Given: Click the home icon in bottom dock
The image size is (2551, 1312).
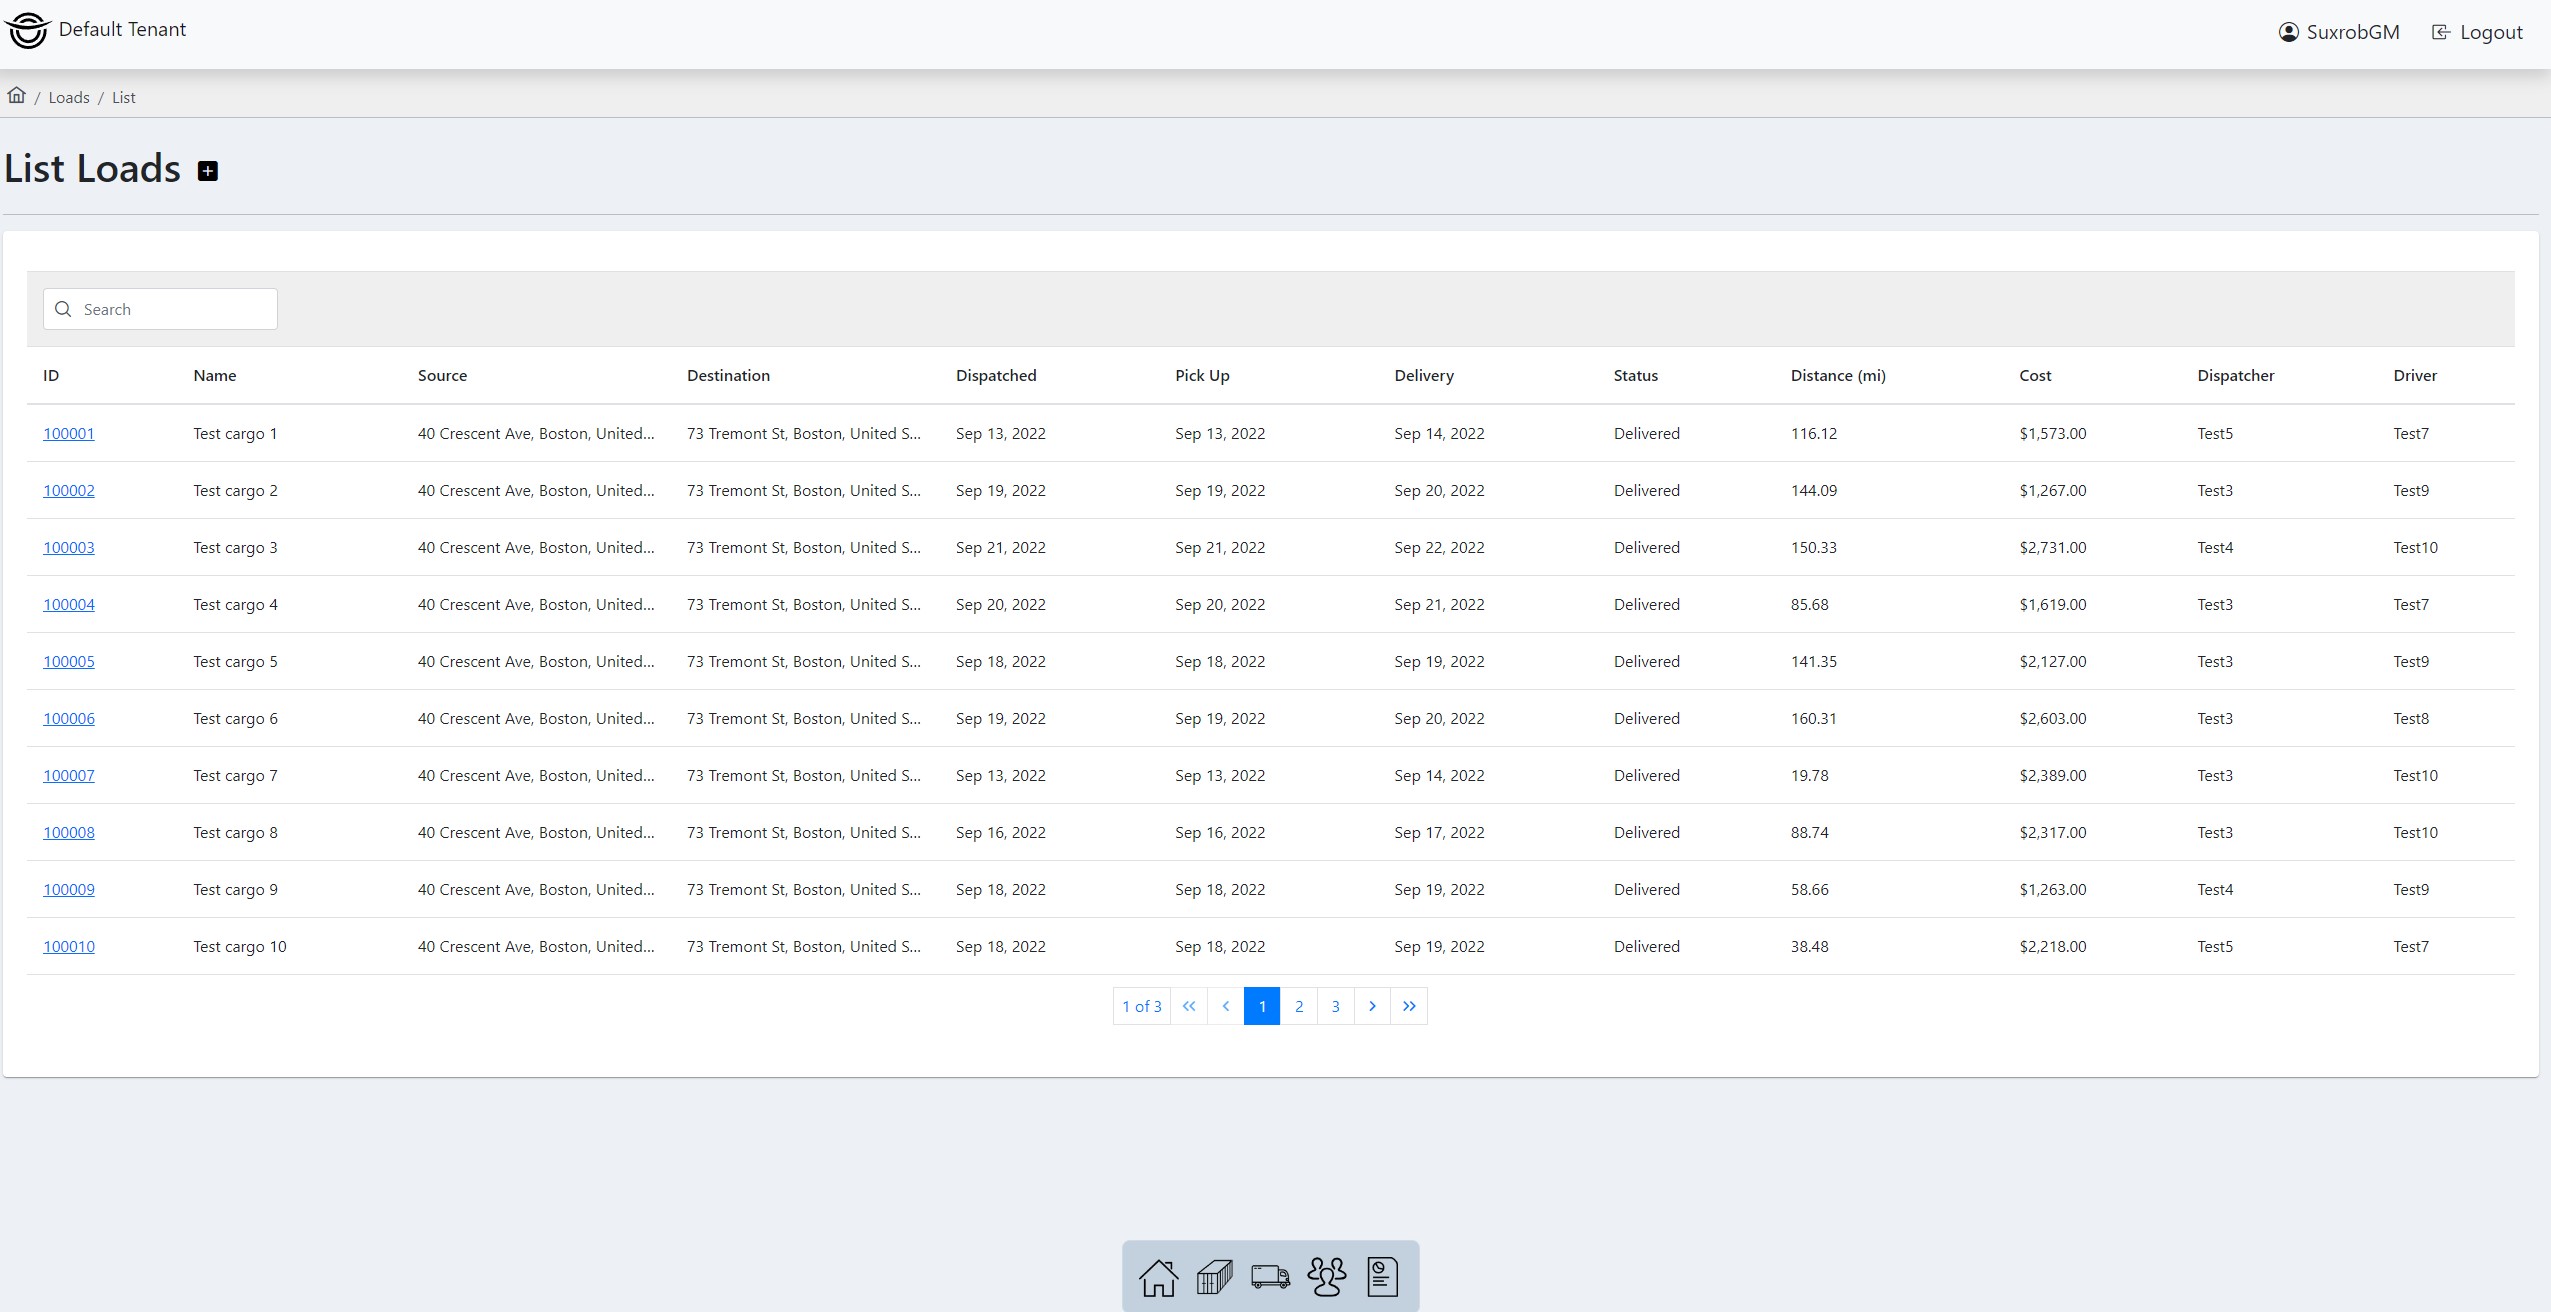Looking at the screenshot, I should tap(1158, 1277).
